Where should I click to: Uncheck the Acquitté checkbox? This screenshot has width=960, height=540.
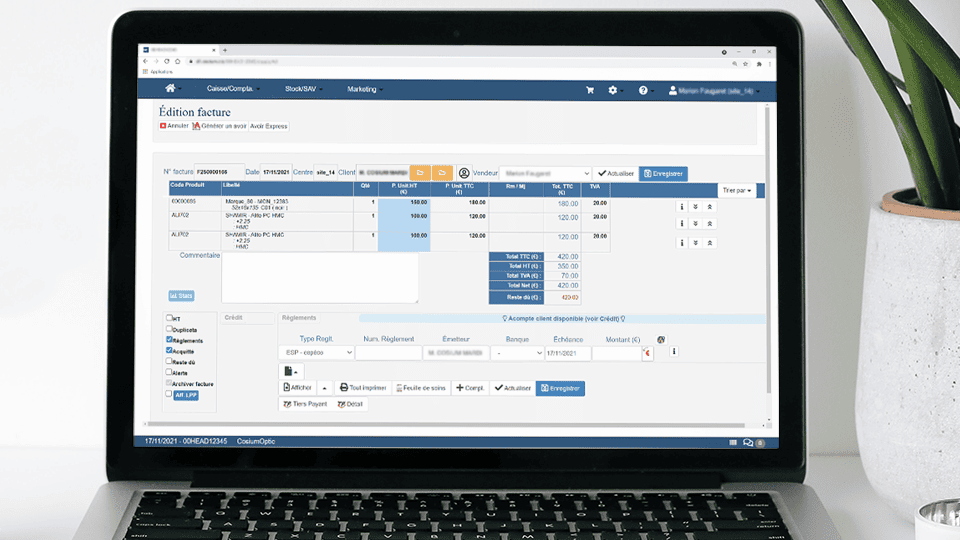click(x=169, y=350)
